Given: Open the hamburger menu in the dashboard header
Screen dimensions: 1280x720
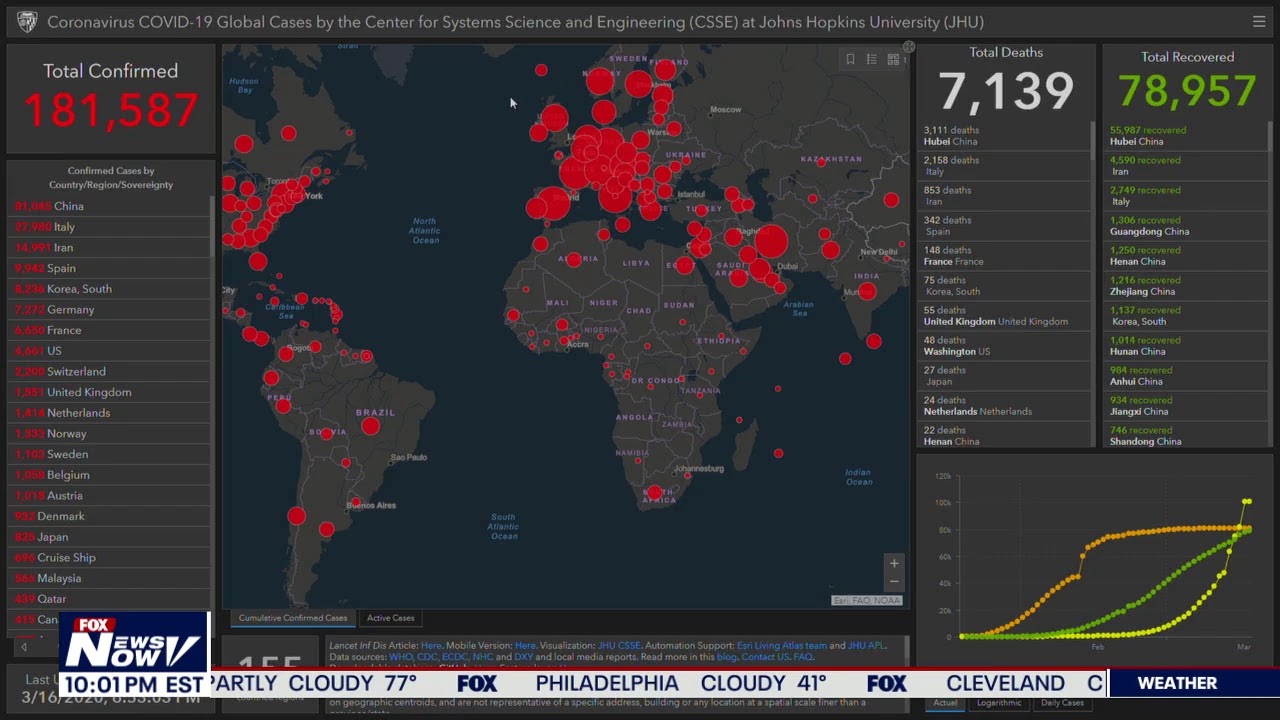Looking at the screenshot, I should (x=1259, y=21).
